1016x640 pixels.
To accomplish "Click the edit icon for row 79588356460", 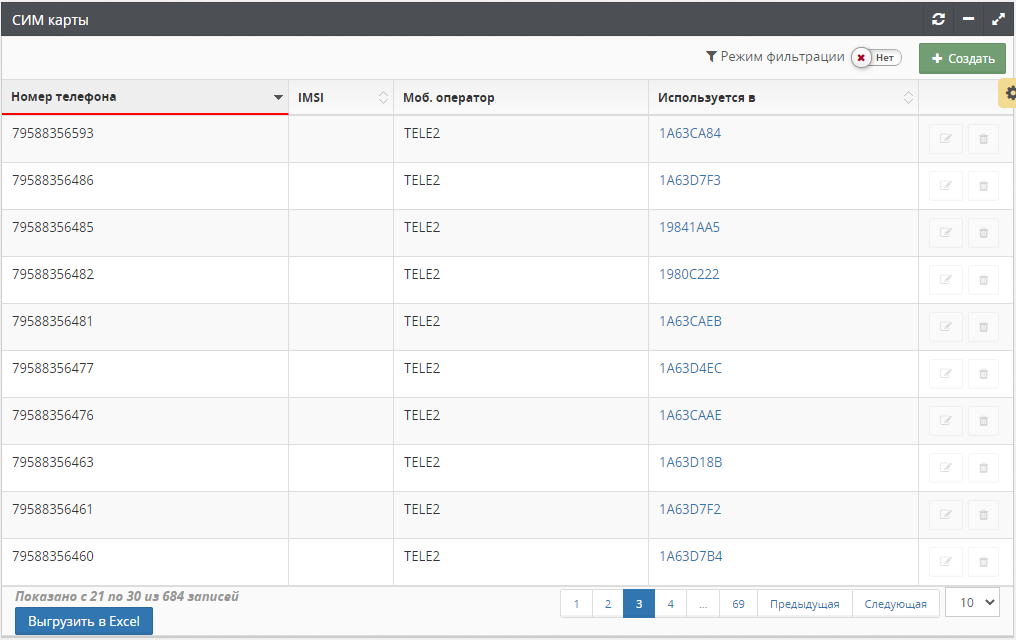I will coord(945,562).
